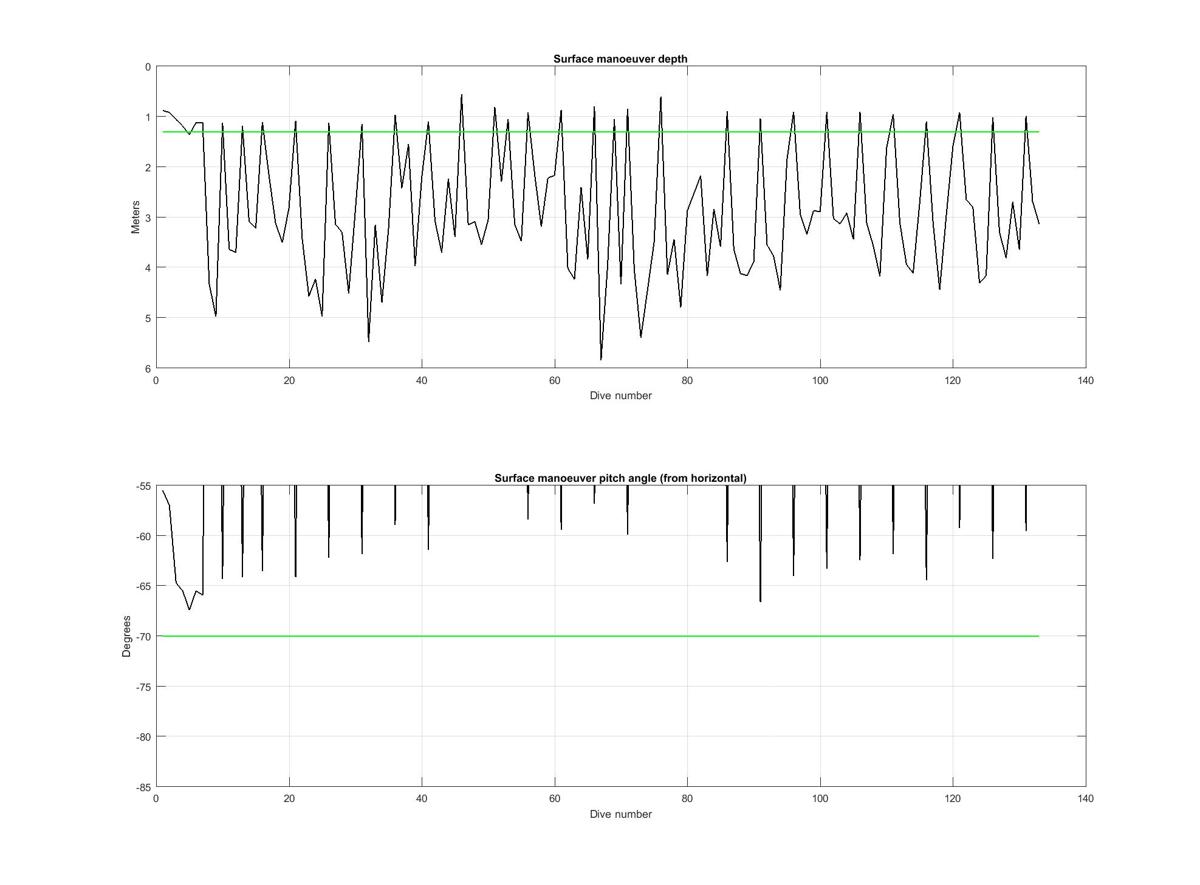The image size is (1200, 885).
Task: Click the '100' dive tick under the depth plot
Action: (820, 380)
